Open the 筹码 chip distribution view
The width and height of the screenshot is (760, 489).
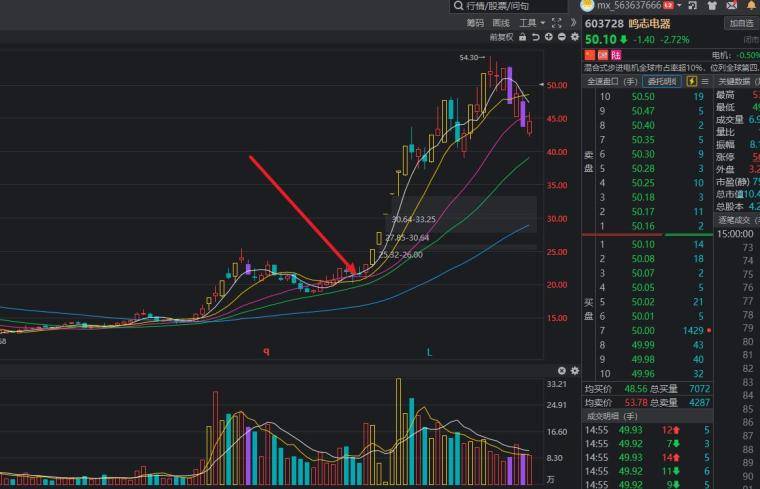click(475, 23)
